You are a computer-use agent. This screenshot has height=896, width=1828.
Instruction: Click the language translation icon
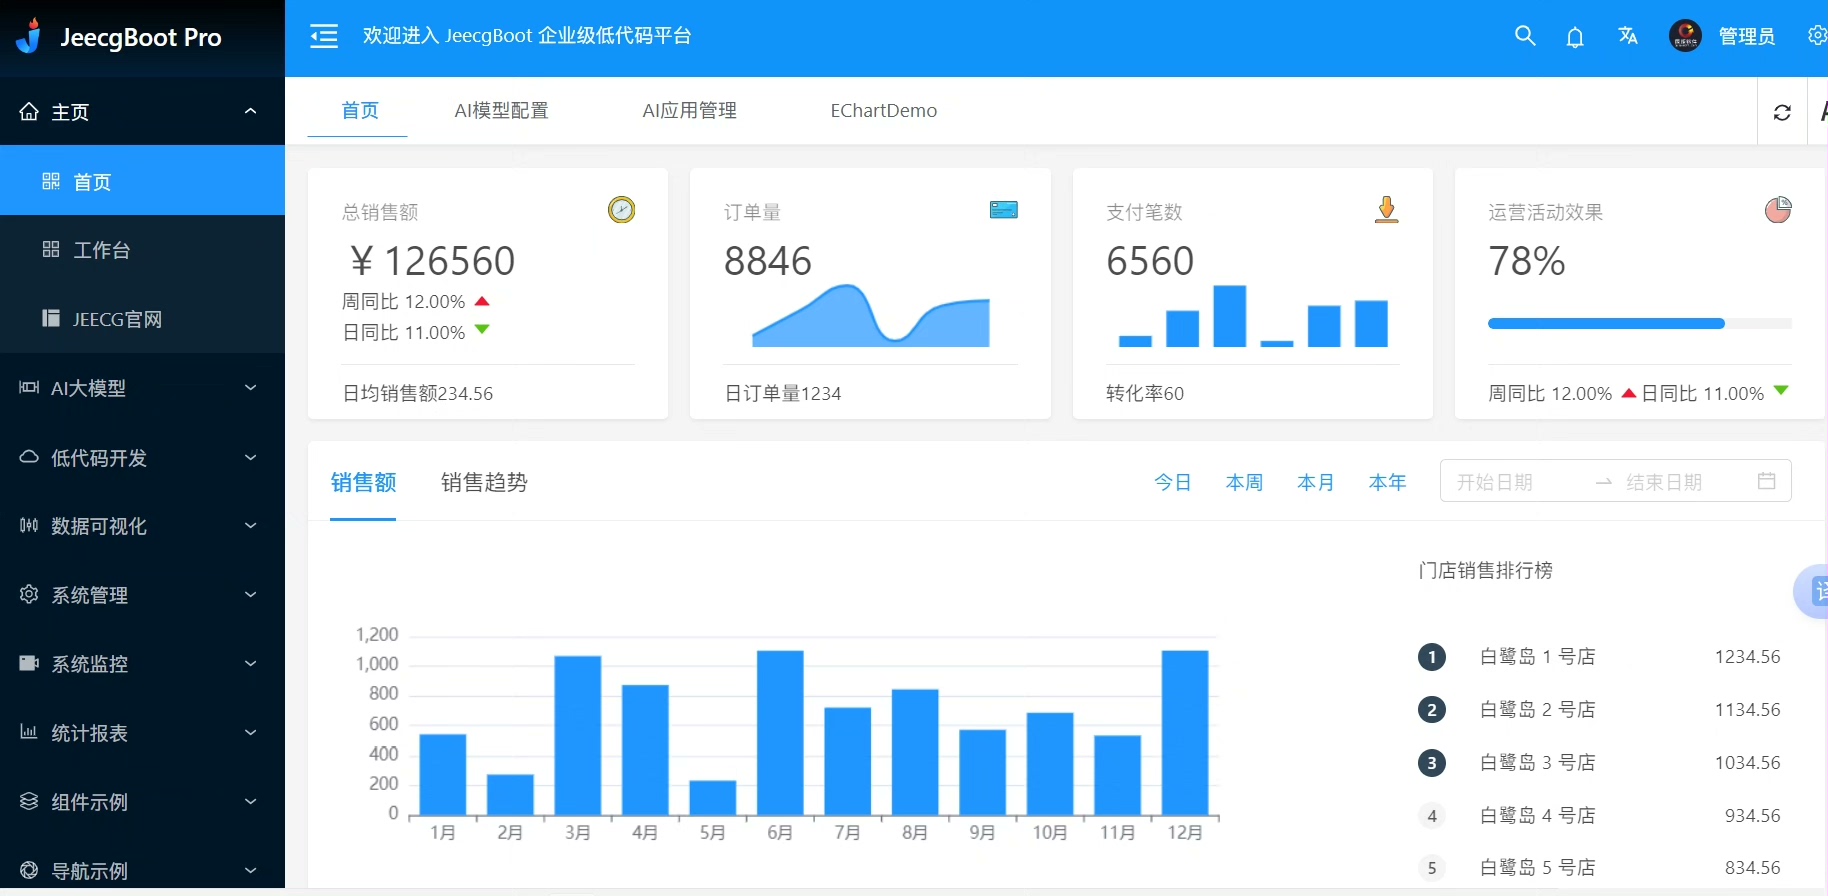[1628, 36]
